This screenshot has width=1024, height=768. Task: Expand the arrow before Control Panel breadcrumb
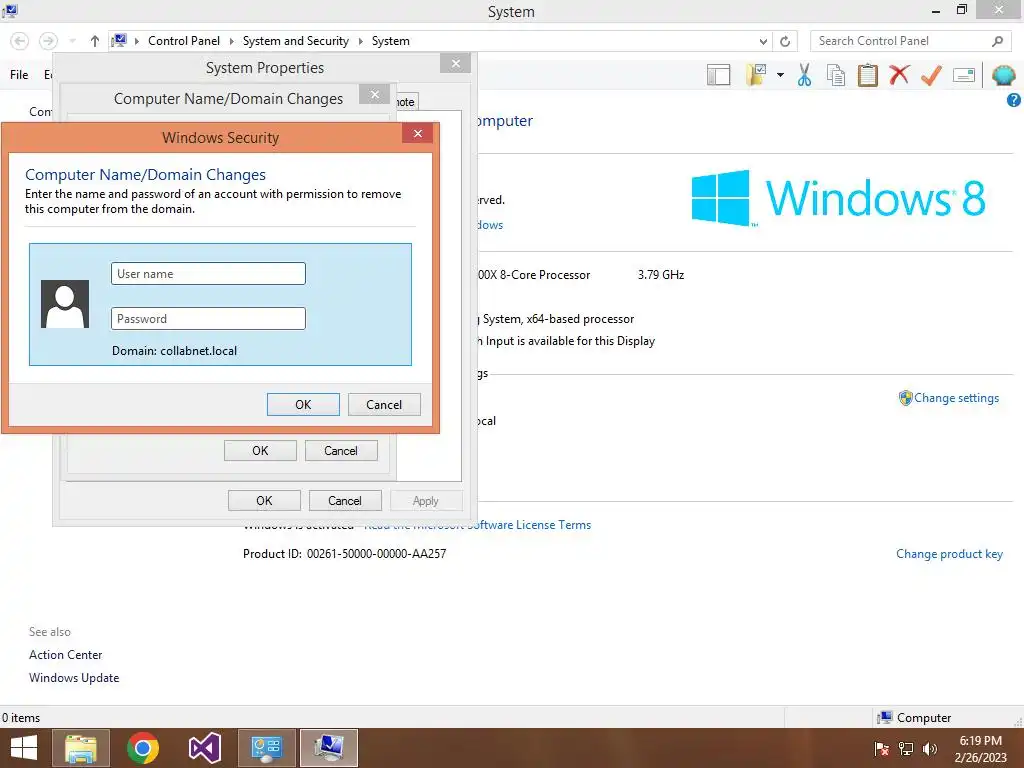tap(137, 41)
